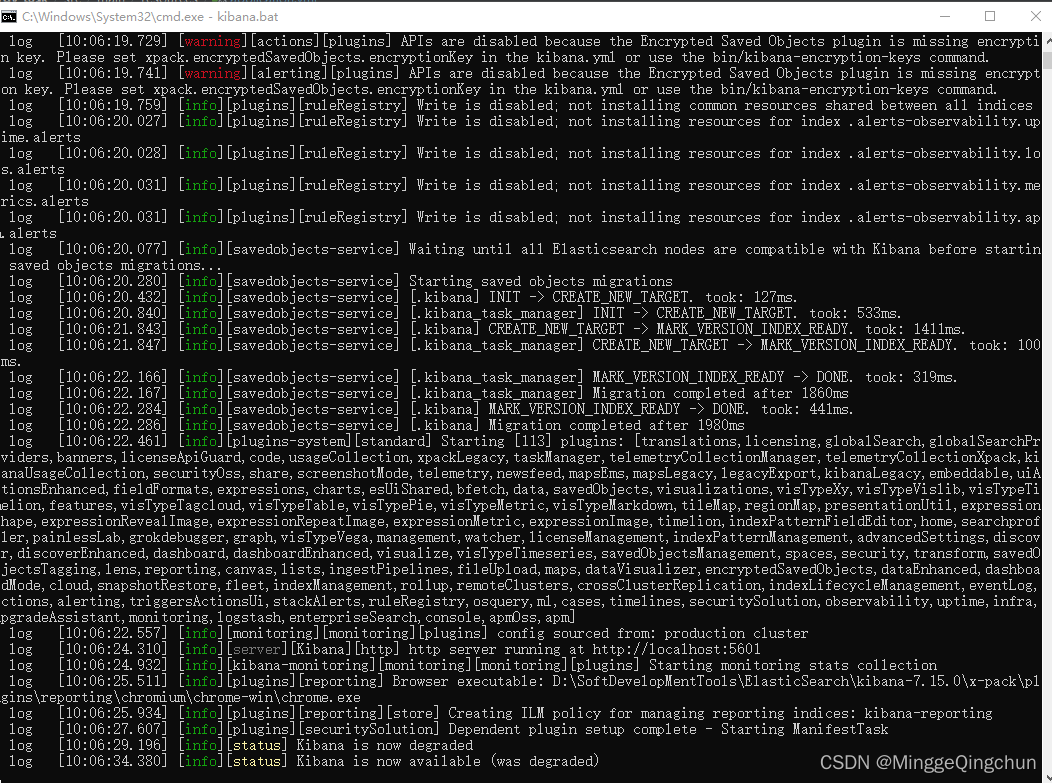Click the 'config sourced from production cluster' line
This screenshot has width=1052, height=783.
coord(650,633)
